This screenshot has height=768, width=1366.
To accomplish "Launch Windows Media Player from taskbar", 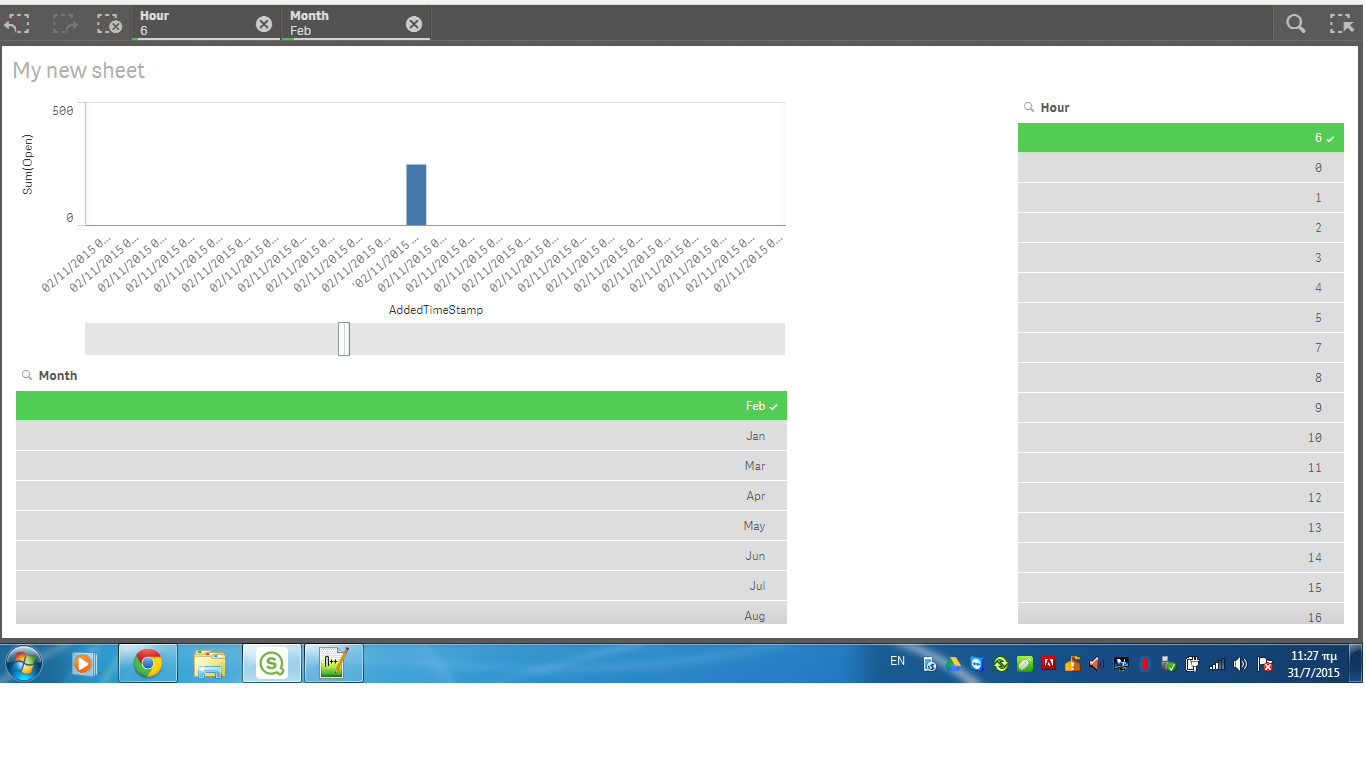I will coord(84,663).
